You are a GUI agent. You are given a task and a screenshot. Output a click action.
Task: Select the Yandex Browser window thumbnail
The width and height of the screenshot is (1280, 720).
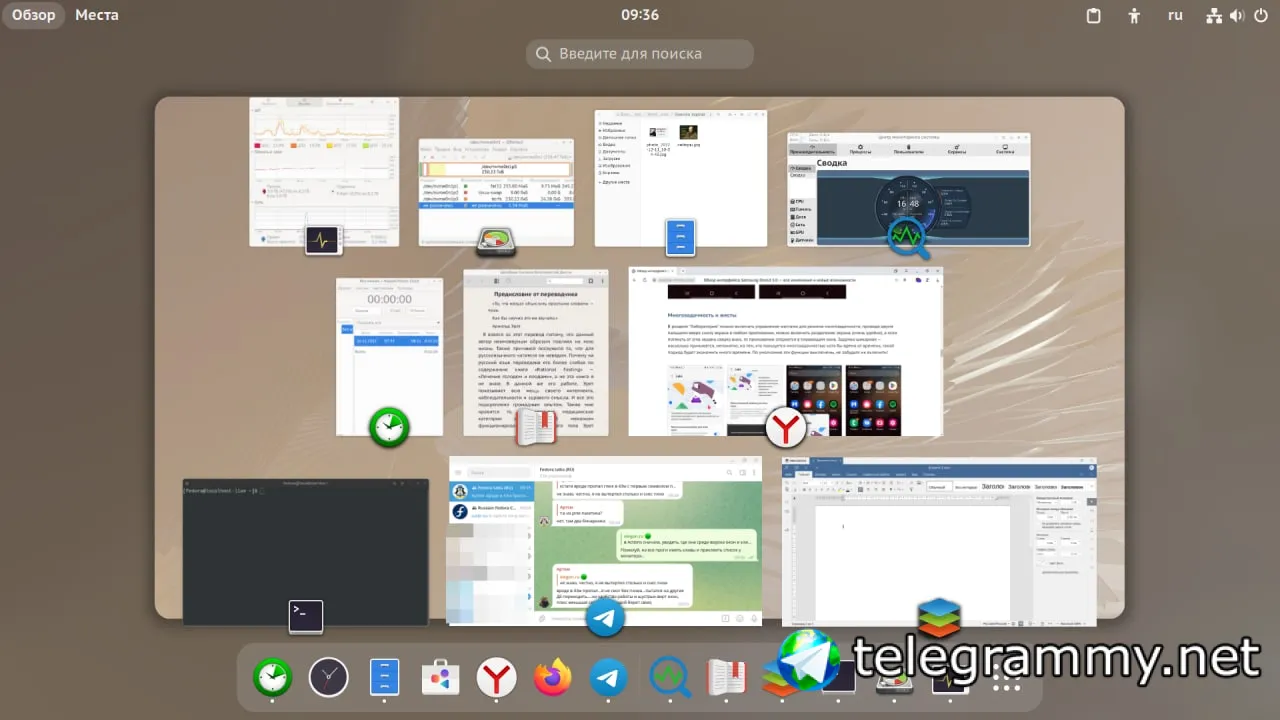785,351
